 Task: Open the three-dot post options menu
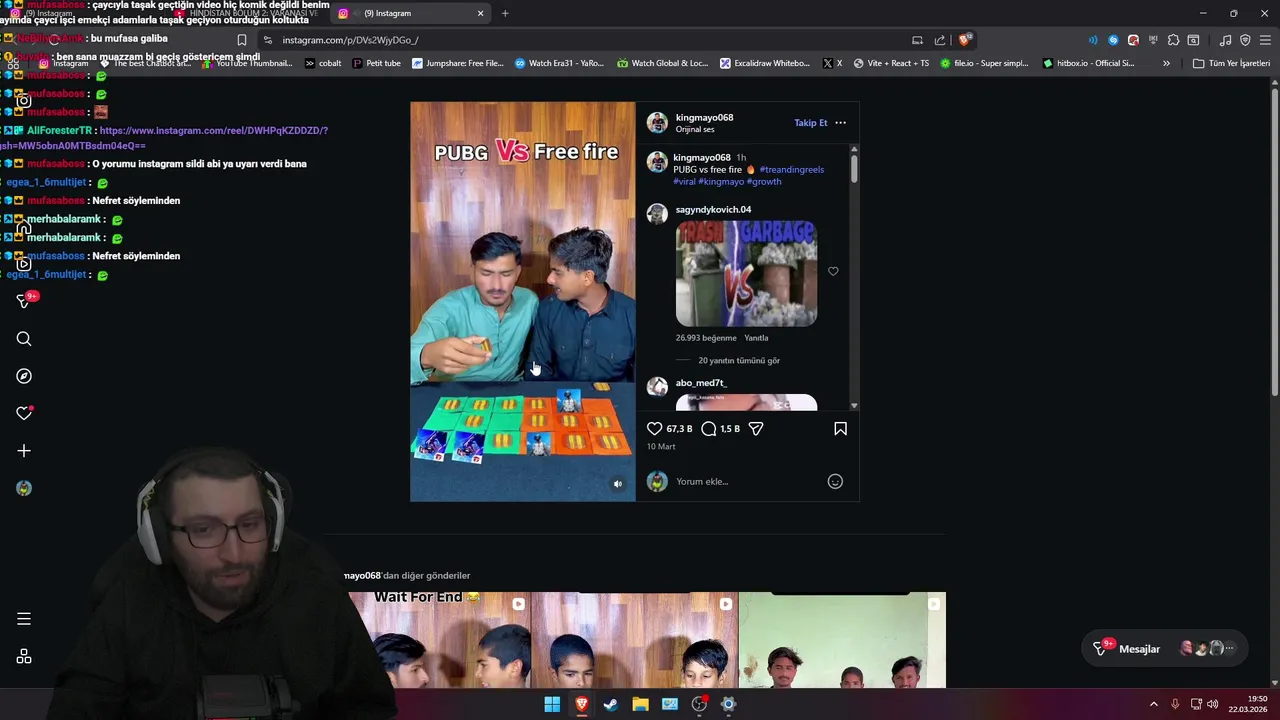840,123
